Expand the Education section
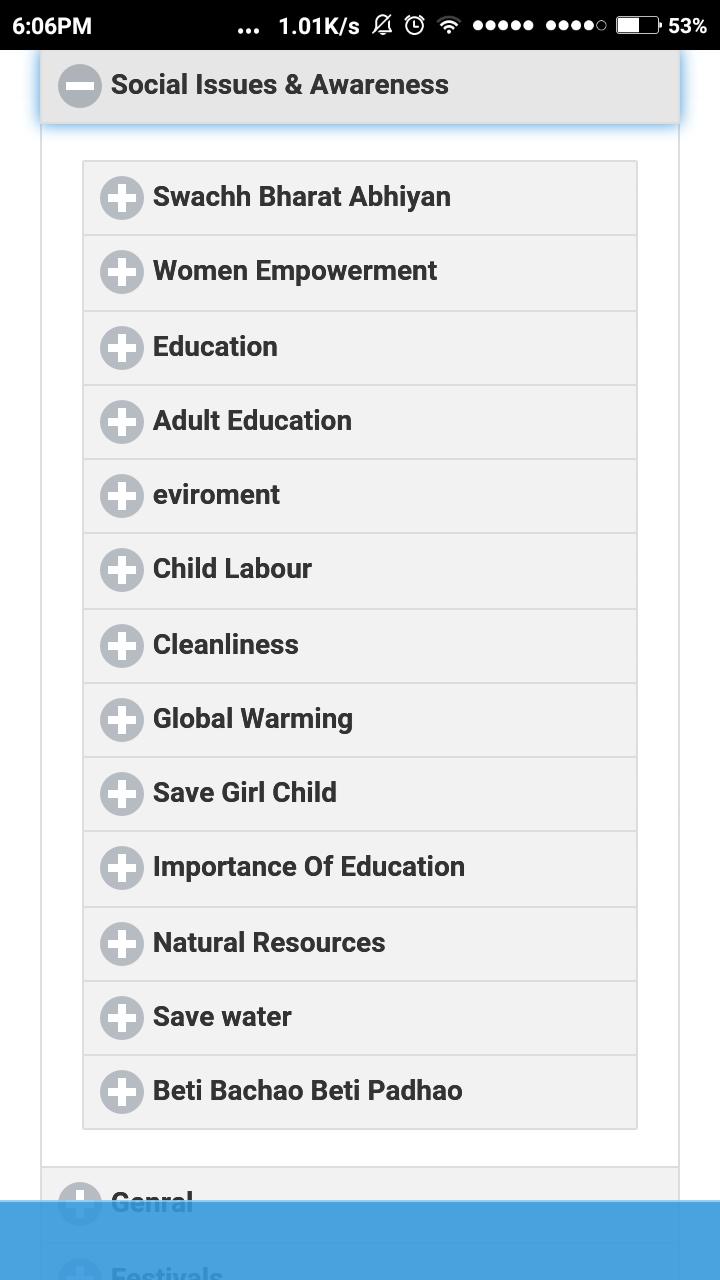720x1280 pixels. click(360, 347)
